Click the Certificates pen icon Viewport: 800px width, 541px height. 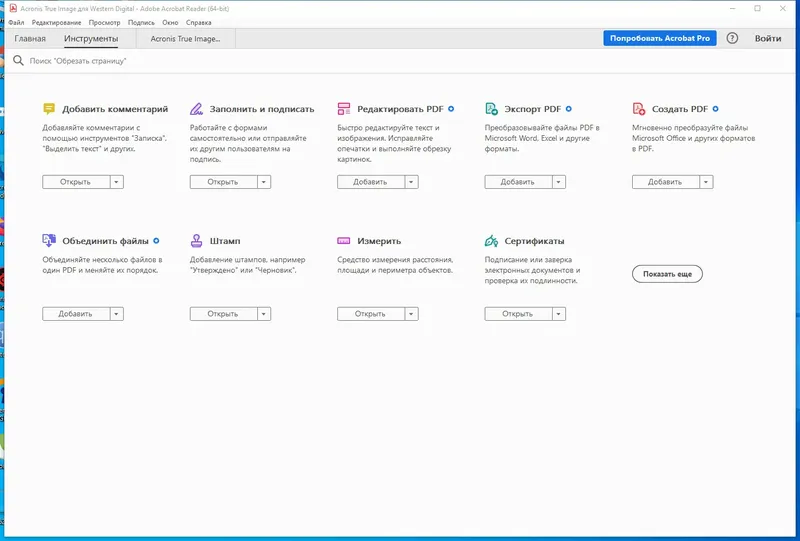point(491,240)
